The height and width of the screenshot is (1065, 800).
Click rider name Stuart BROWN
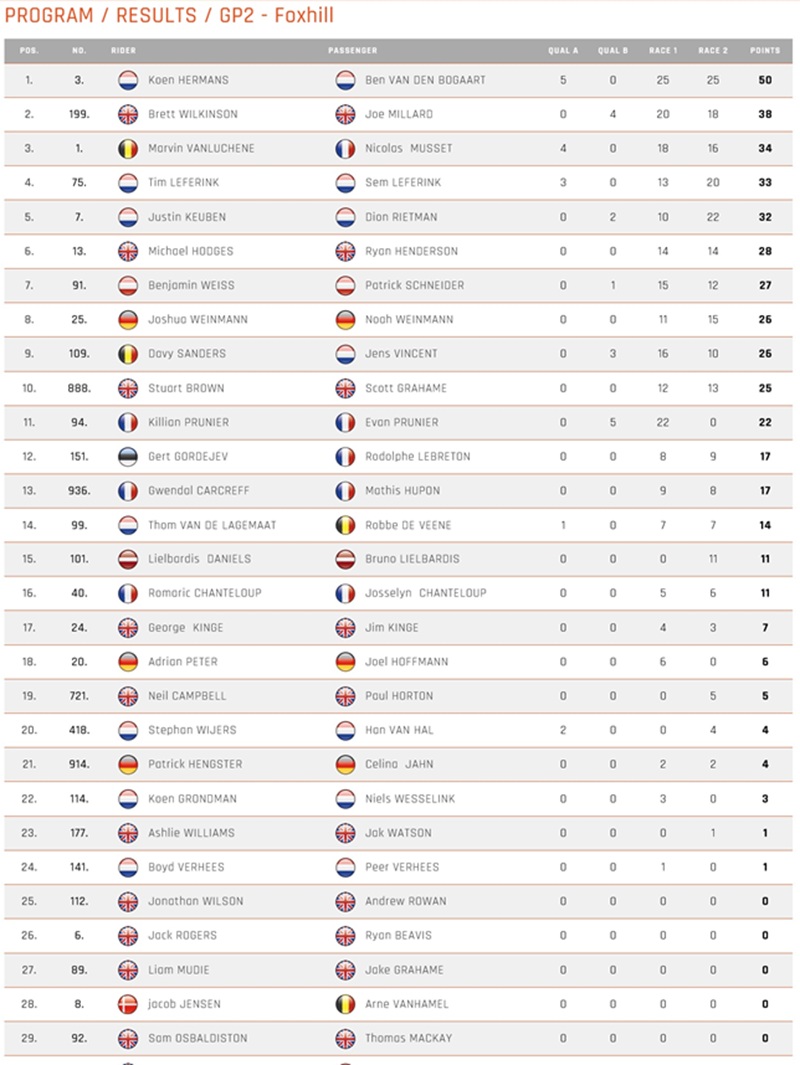pyautogui.click(x=186, y=388)
